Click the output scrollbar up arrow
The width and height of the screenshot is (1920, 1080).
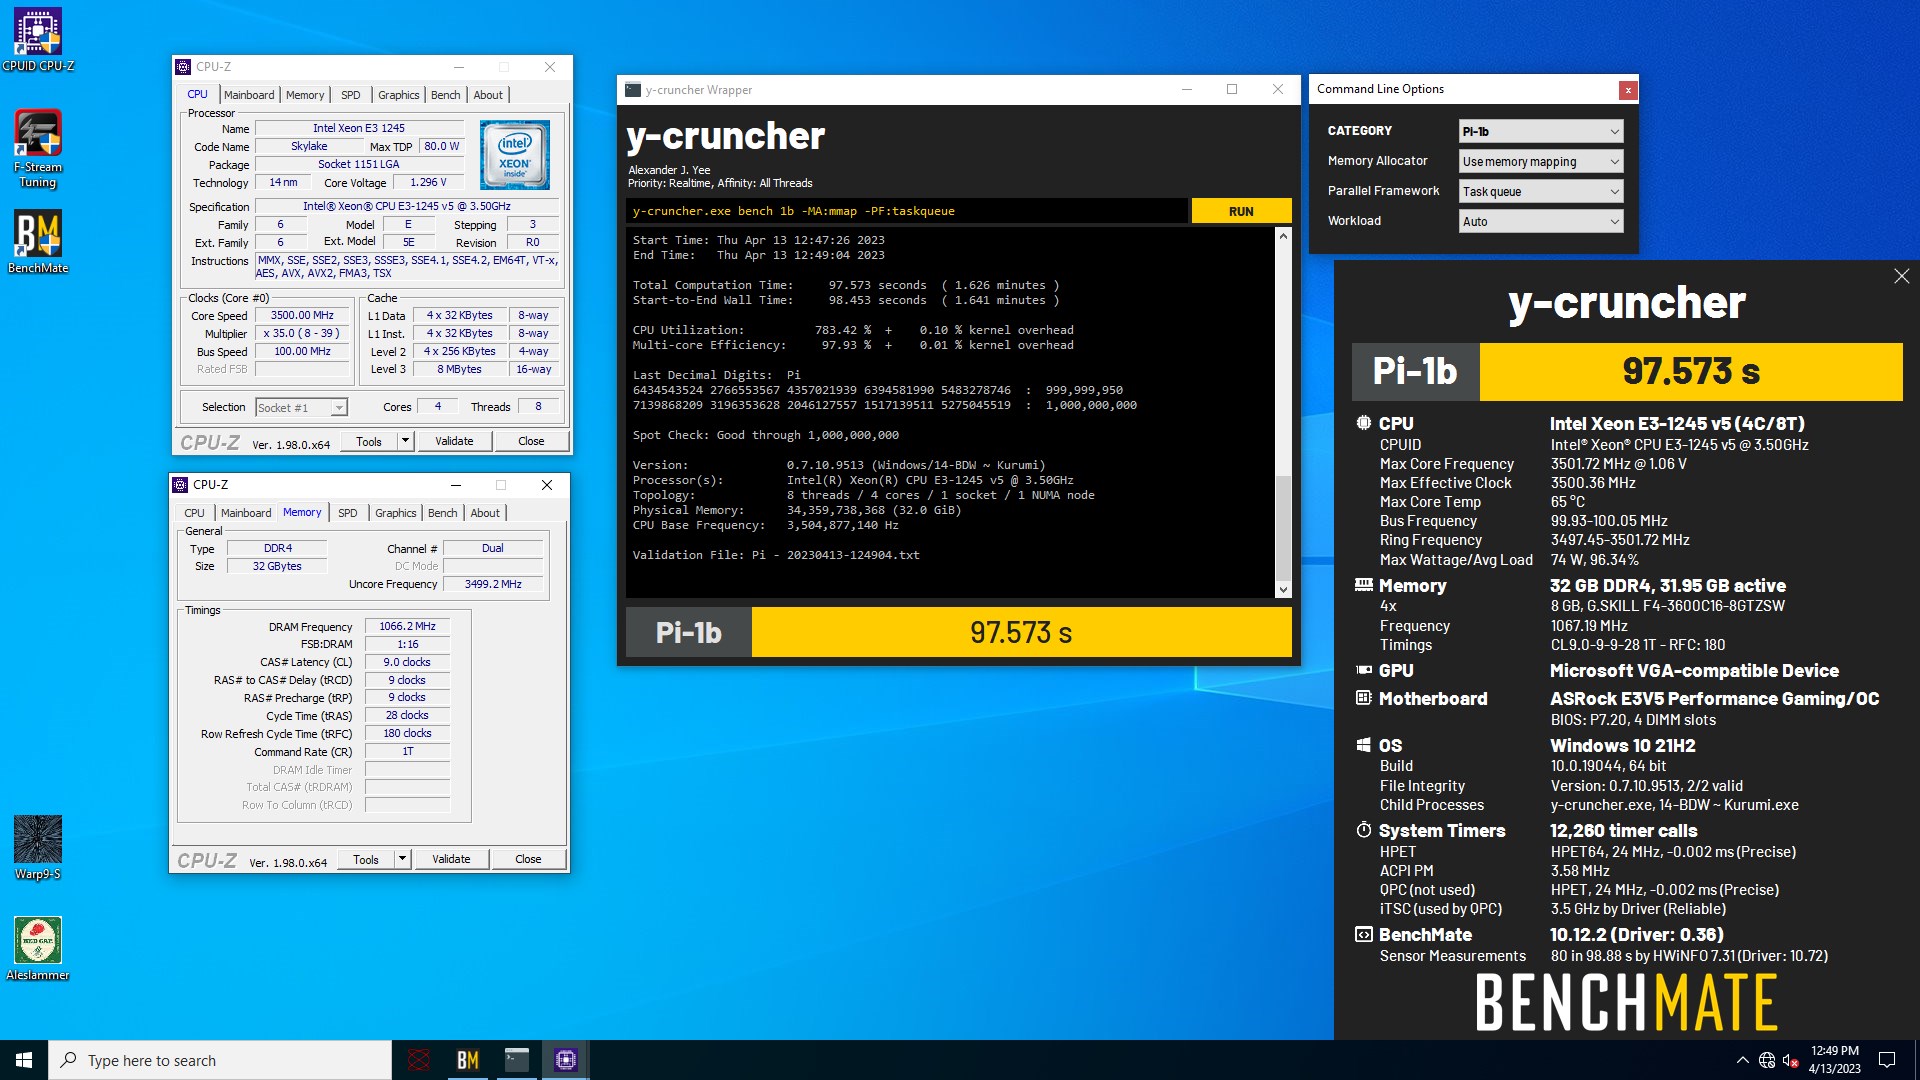point(1283,236)
